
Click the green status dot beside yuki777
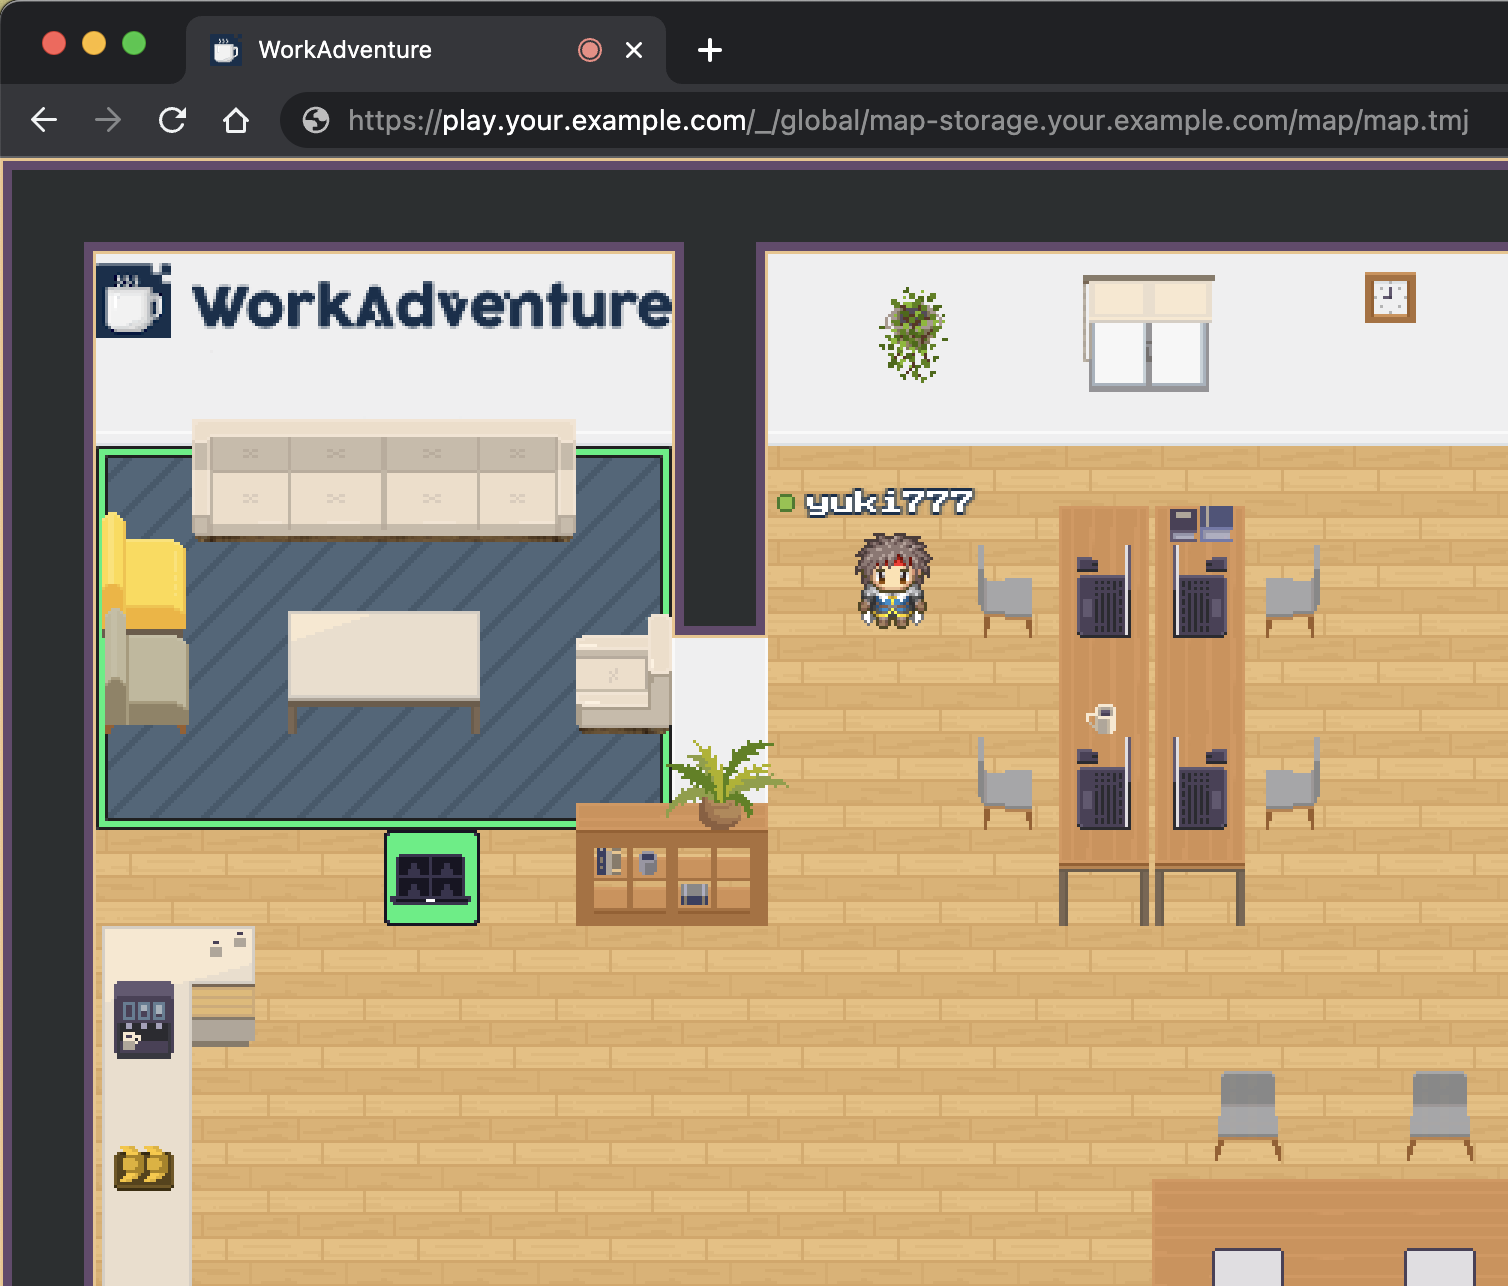pyautogui.click(x=786, y=503)
